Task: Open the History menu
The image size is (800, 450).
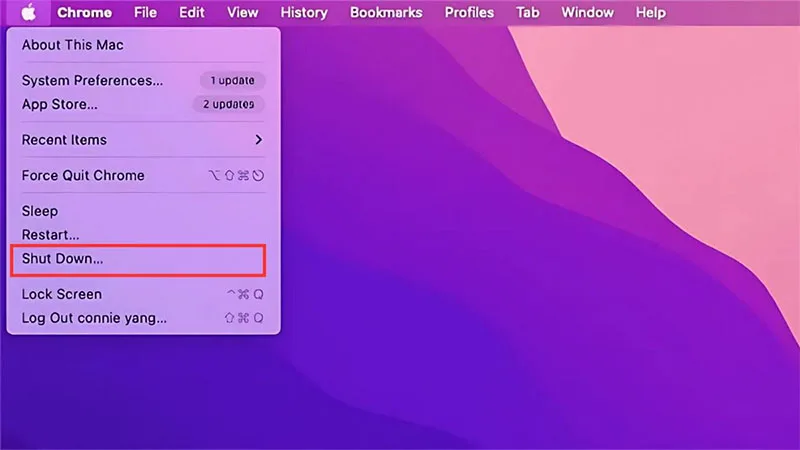Action: [x=304, y=12]
